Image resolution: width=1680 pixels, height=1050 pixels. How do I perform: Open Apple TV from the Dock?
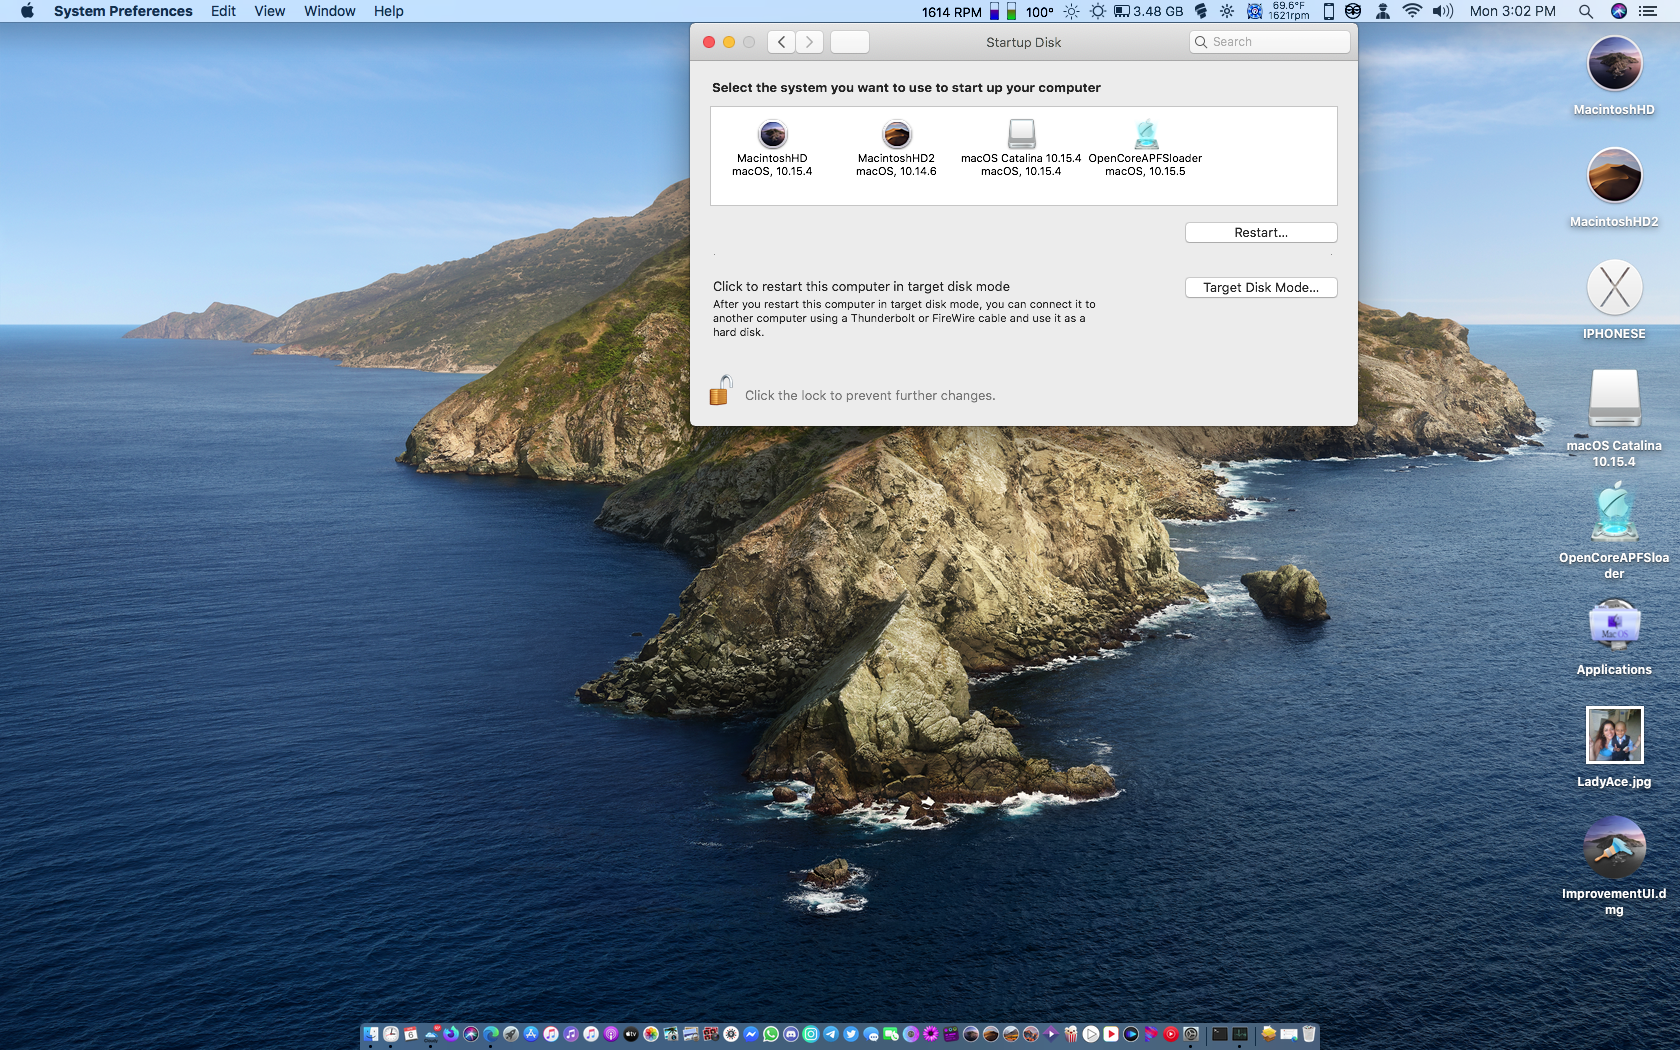tap(631, 1034)
